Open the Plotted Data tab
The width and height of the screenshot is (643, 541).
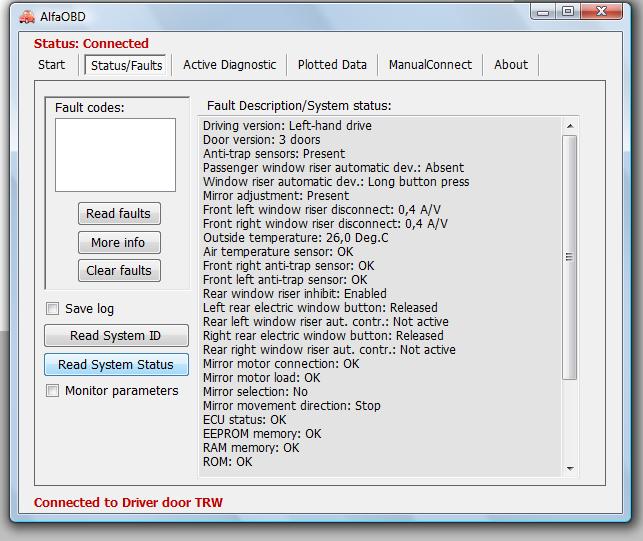pos(332,65)
